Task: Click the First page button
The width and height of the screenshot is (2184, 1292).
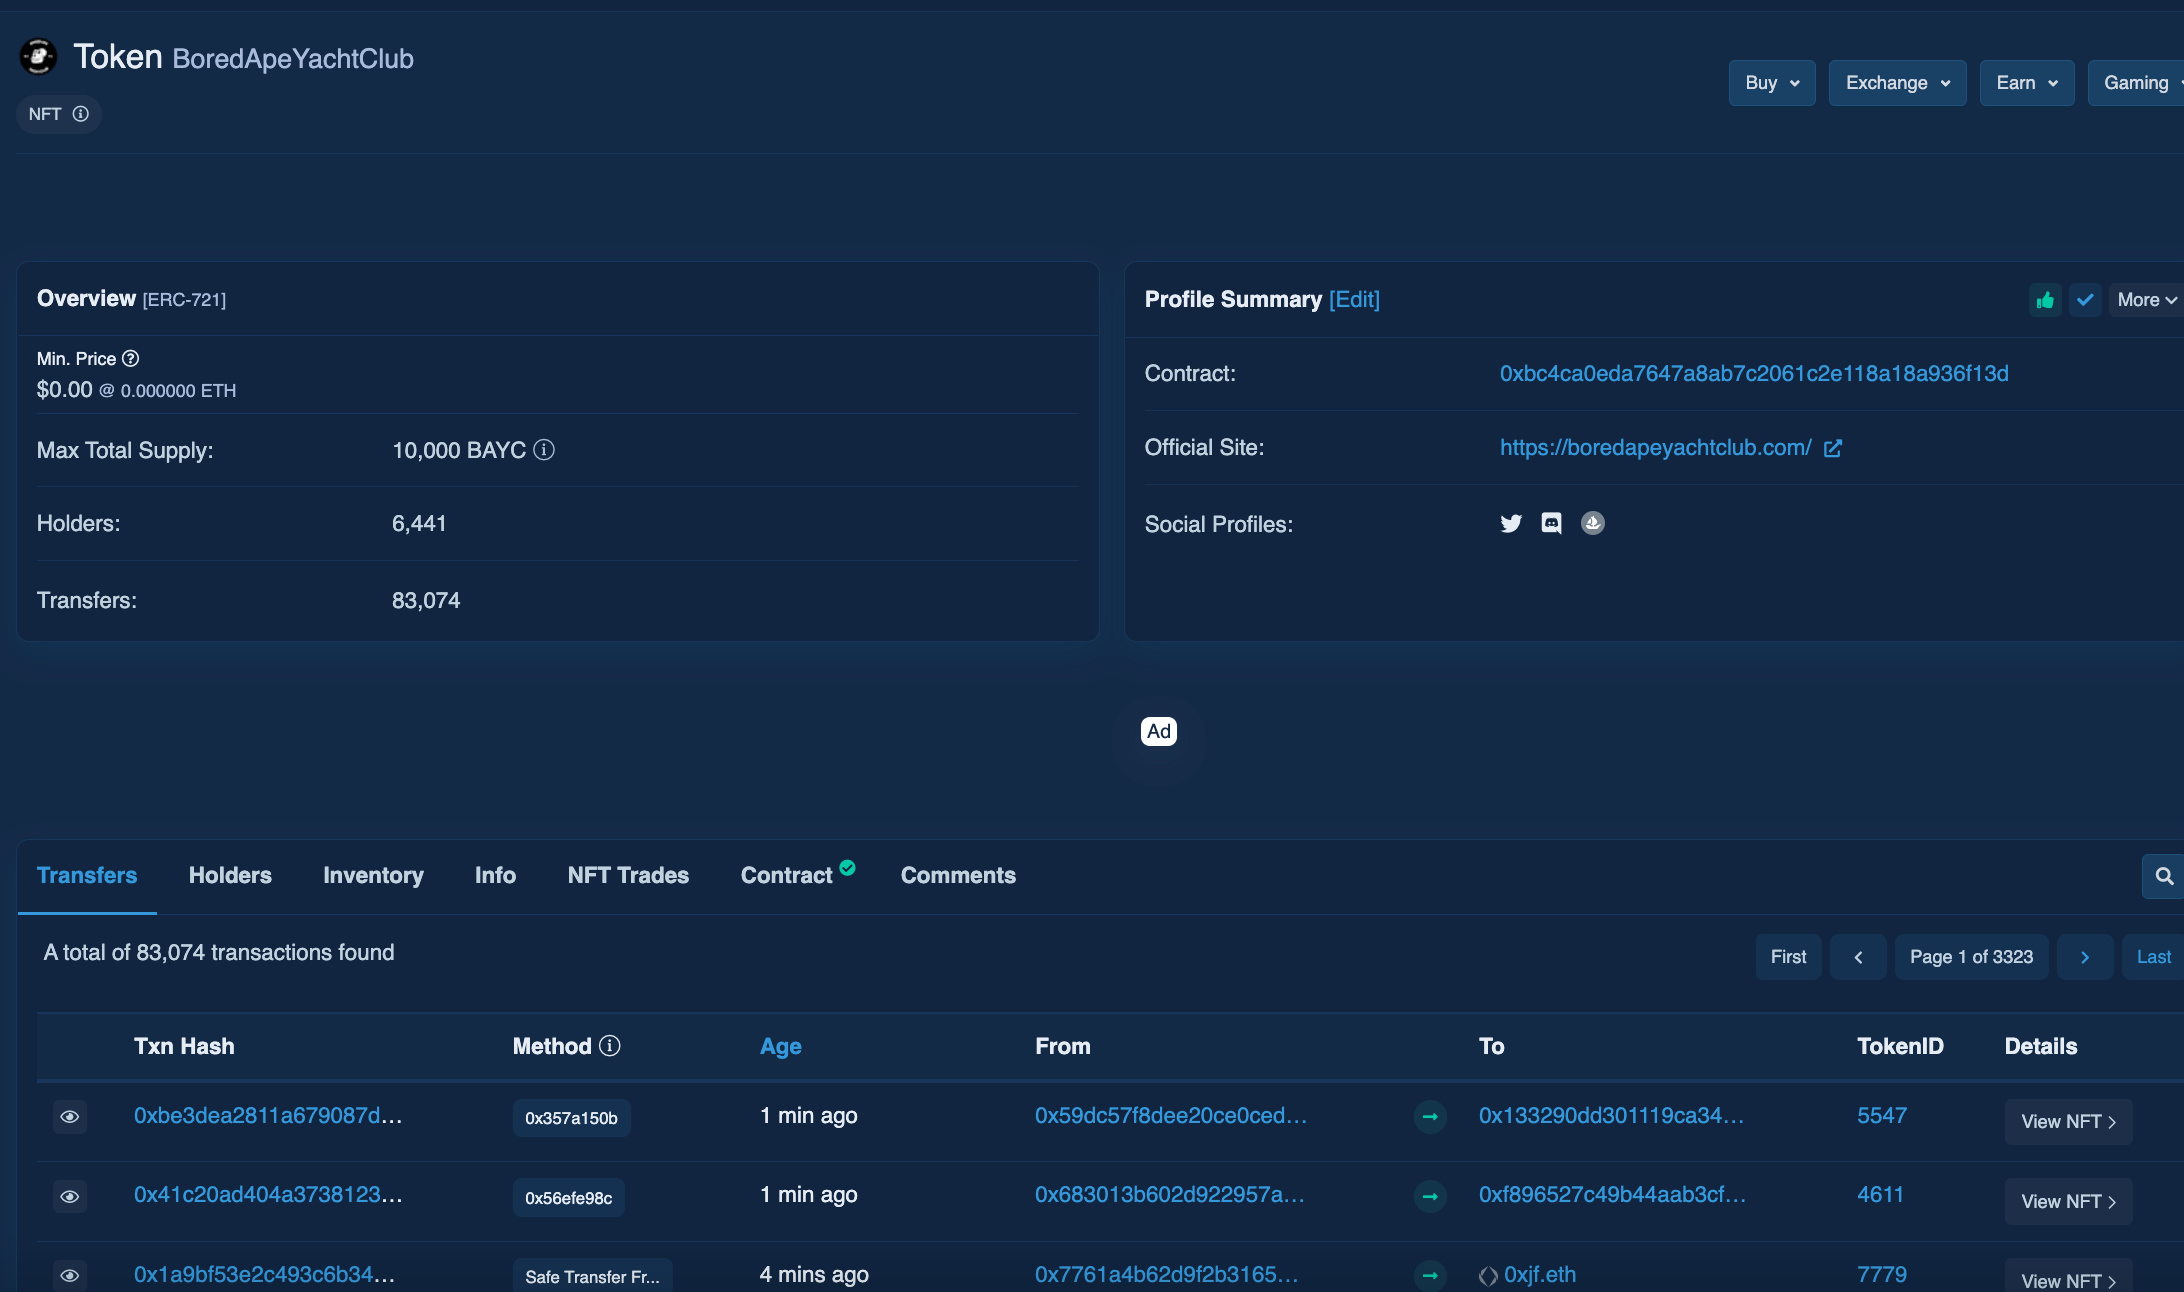Action: [1788, 957]
